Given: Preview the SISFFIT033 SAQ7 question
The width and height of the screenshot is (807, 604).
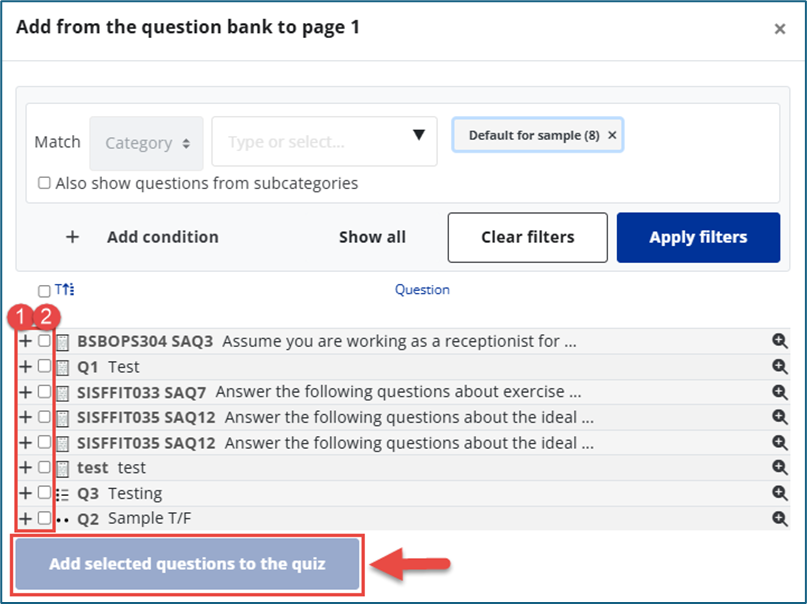Looking at the screenshot, I should point(780,392).
